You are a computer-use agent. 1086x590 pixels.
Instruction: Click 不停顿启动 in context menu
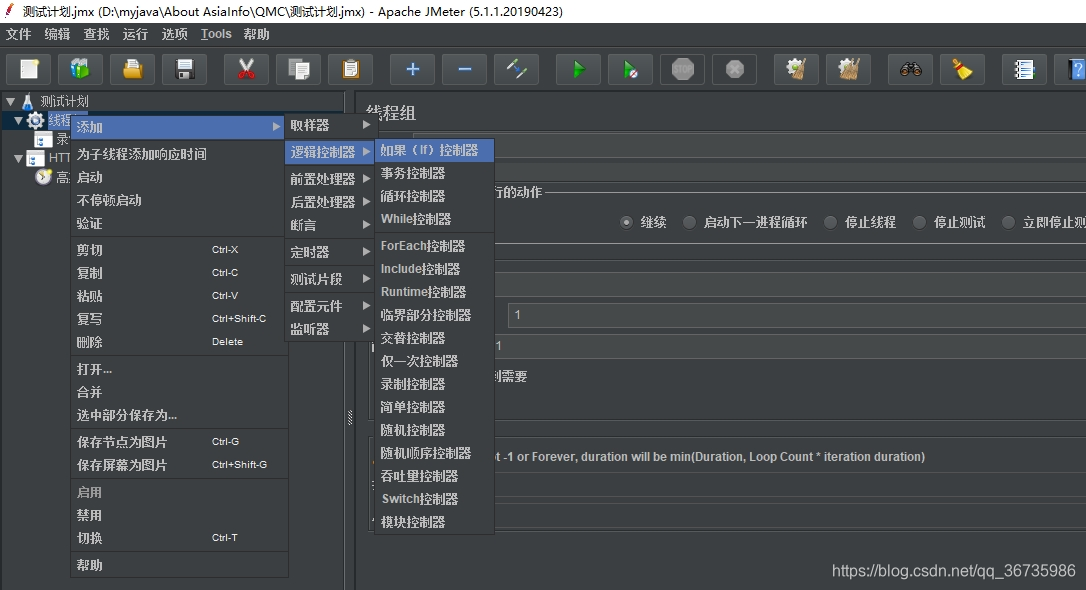click(x=179, y=200)
